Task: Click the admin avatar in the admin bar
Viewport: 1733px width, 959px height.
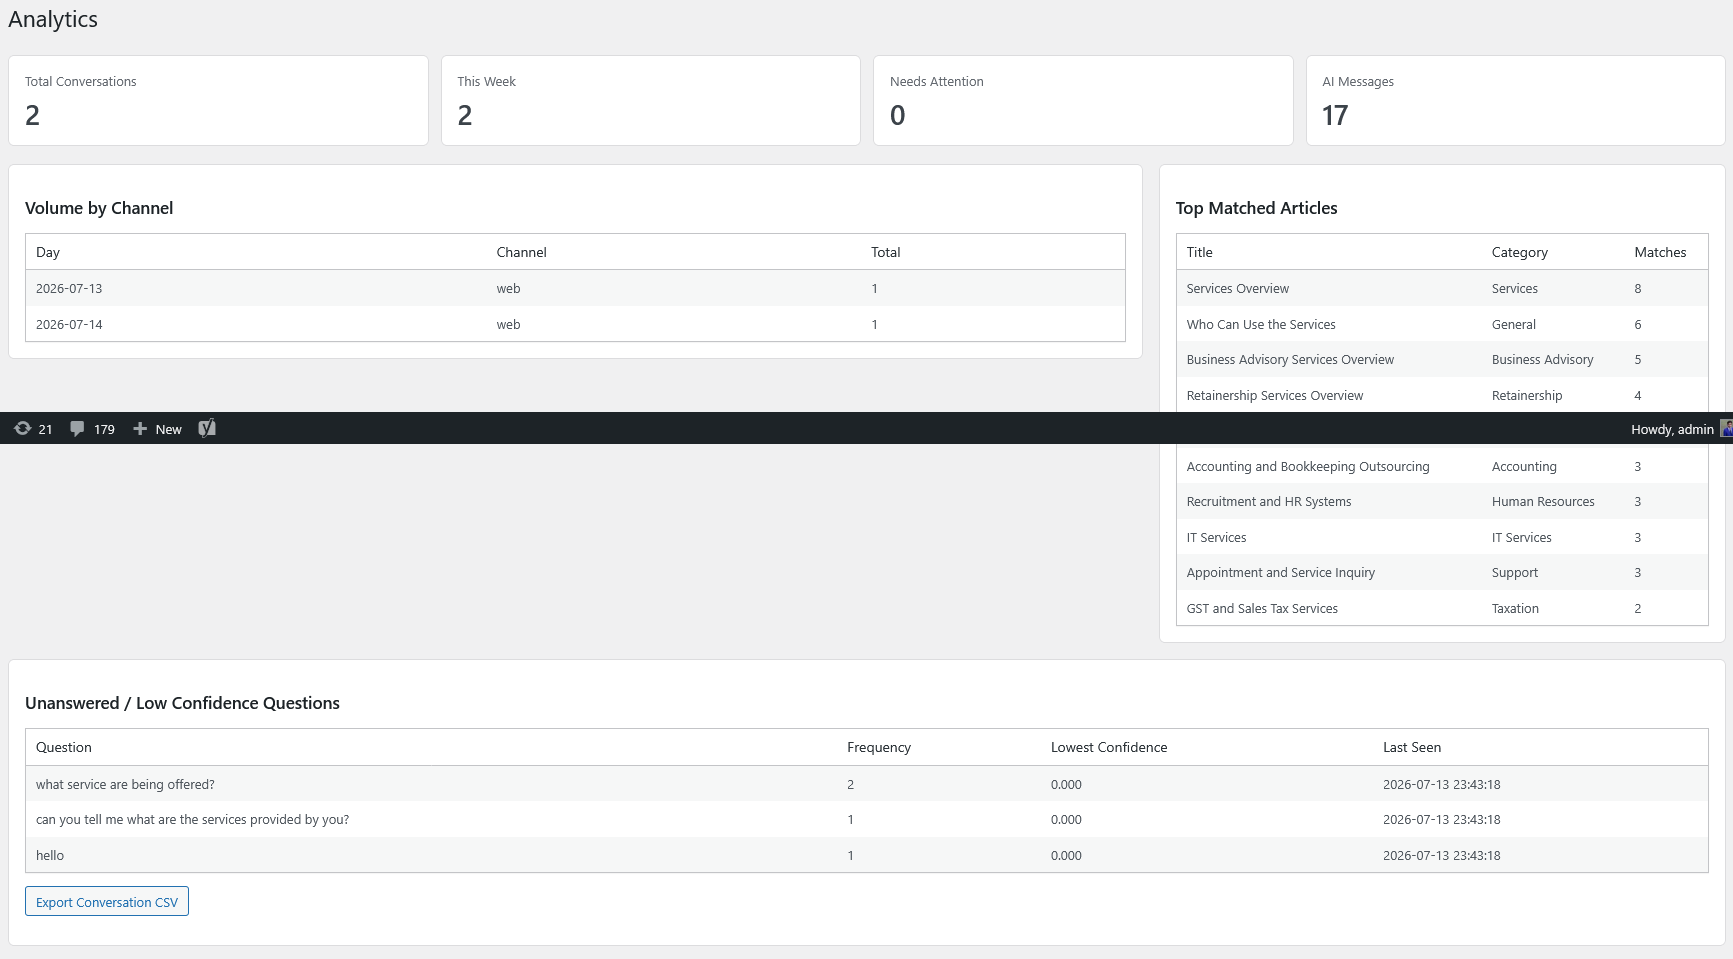Action: [x=1726, y=428]
